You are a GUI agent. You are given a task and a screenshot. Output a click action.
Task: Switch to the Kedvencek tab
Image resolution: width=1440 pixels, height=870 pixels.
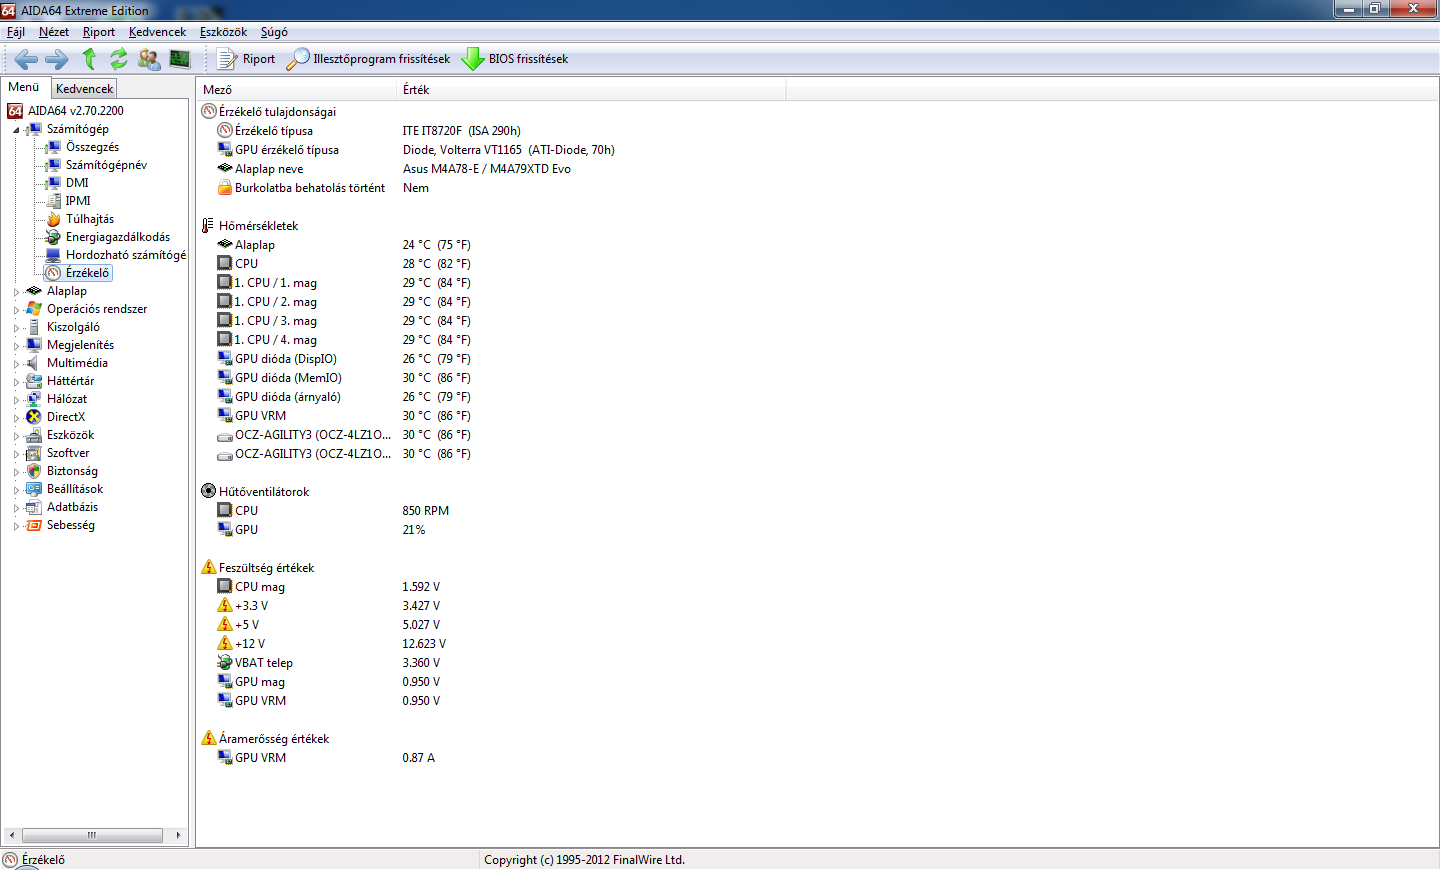tap(85, 89)
